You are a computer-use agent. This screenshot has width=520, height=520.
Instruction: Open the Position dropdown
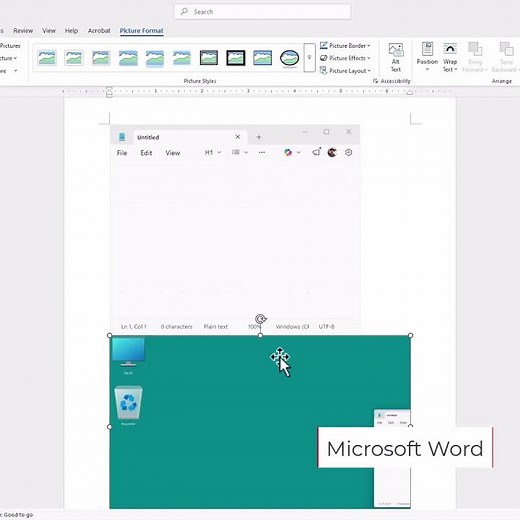[x=427, y=57]
